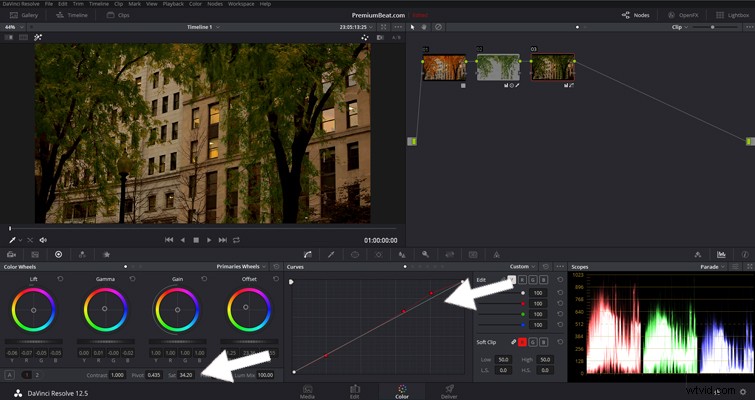Toggle the Nodes panel
755x400 pixels.
[x=636, y=15]
